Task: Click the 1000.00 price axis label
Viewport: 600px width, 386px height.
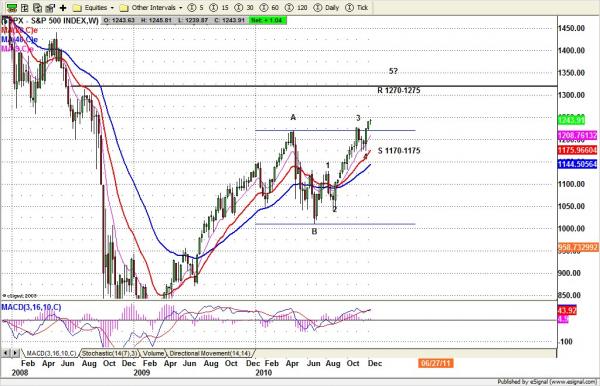Action: [x=571, y=228]
